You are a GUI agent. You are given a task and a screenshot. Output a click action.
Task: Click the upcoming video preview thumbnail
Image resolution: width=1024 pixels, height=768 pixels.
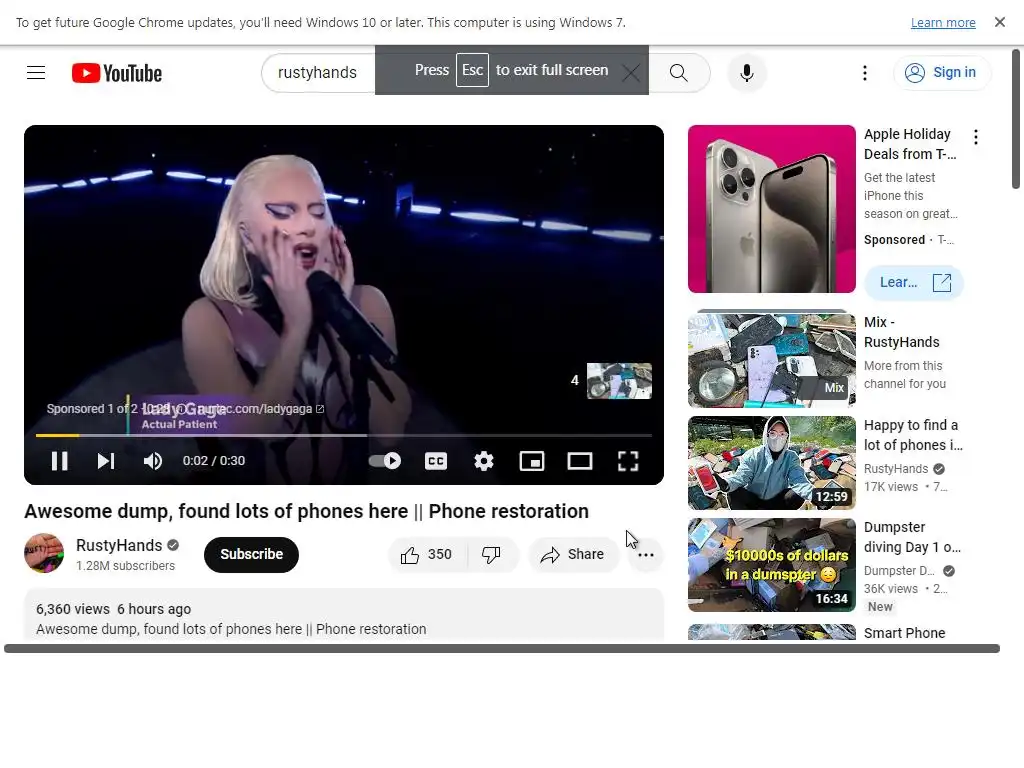[619, 381]
